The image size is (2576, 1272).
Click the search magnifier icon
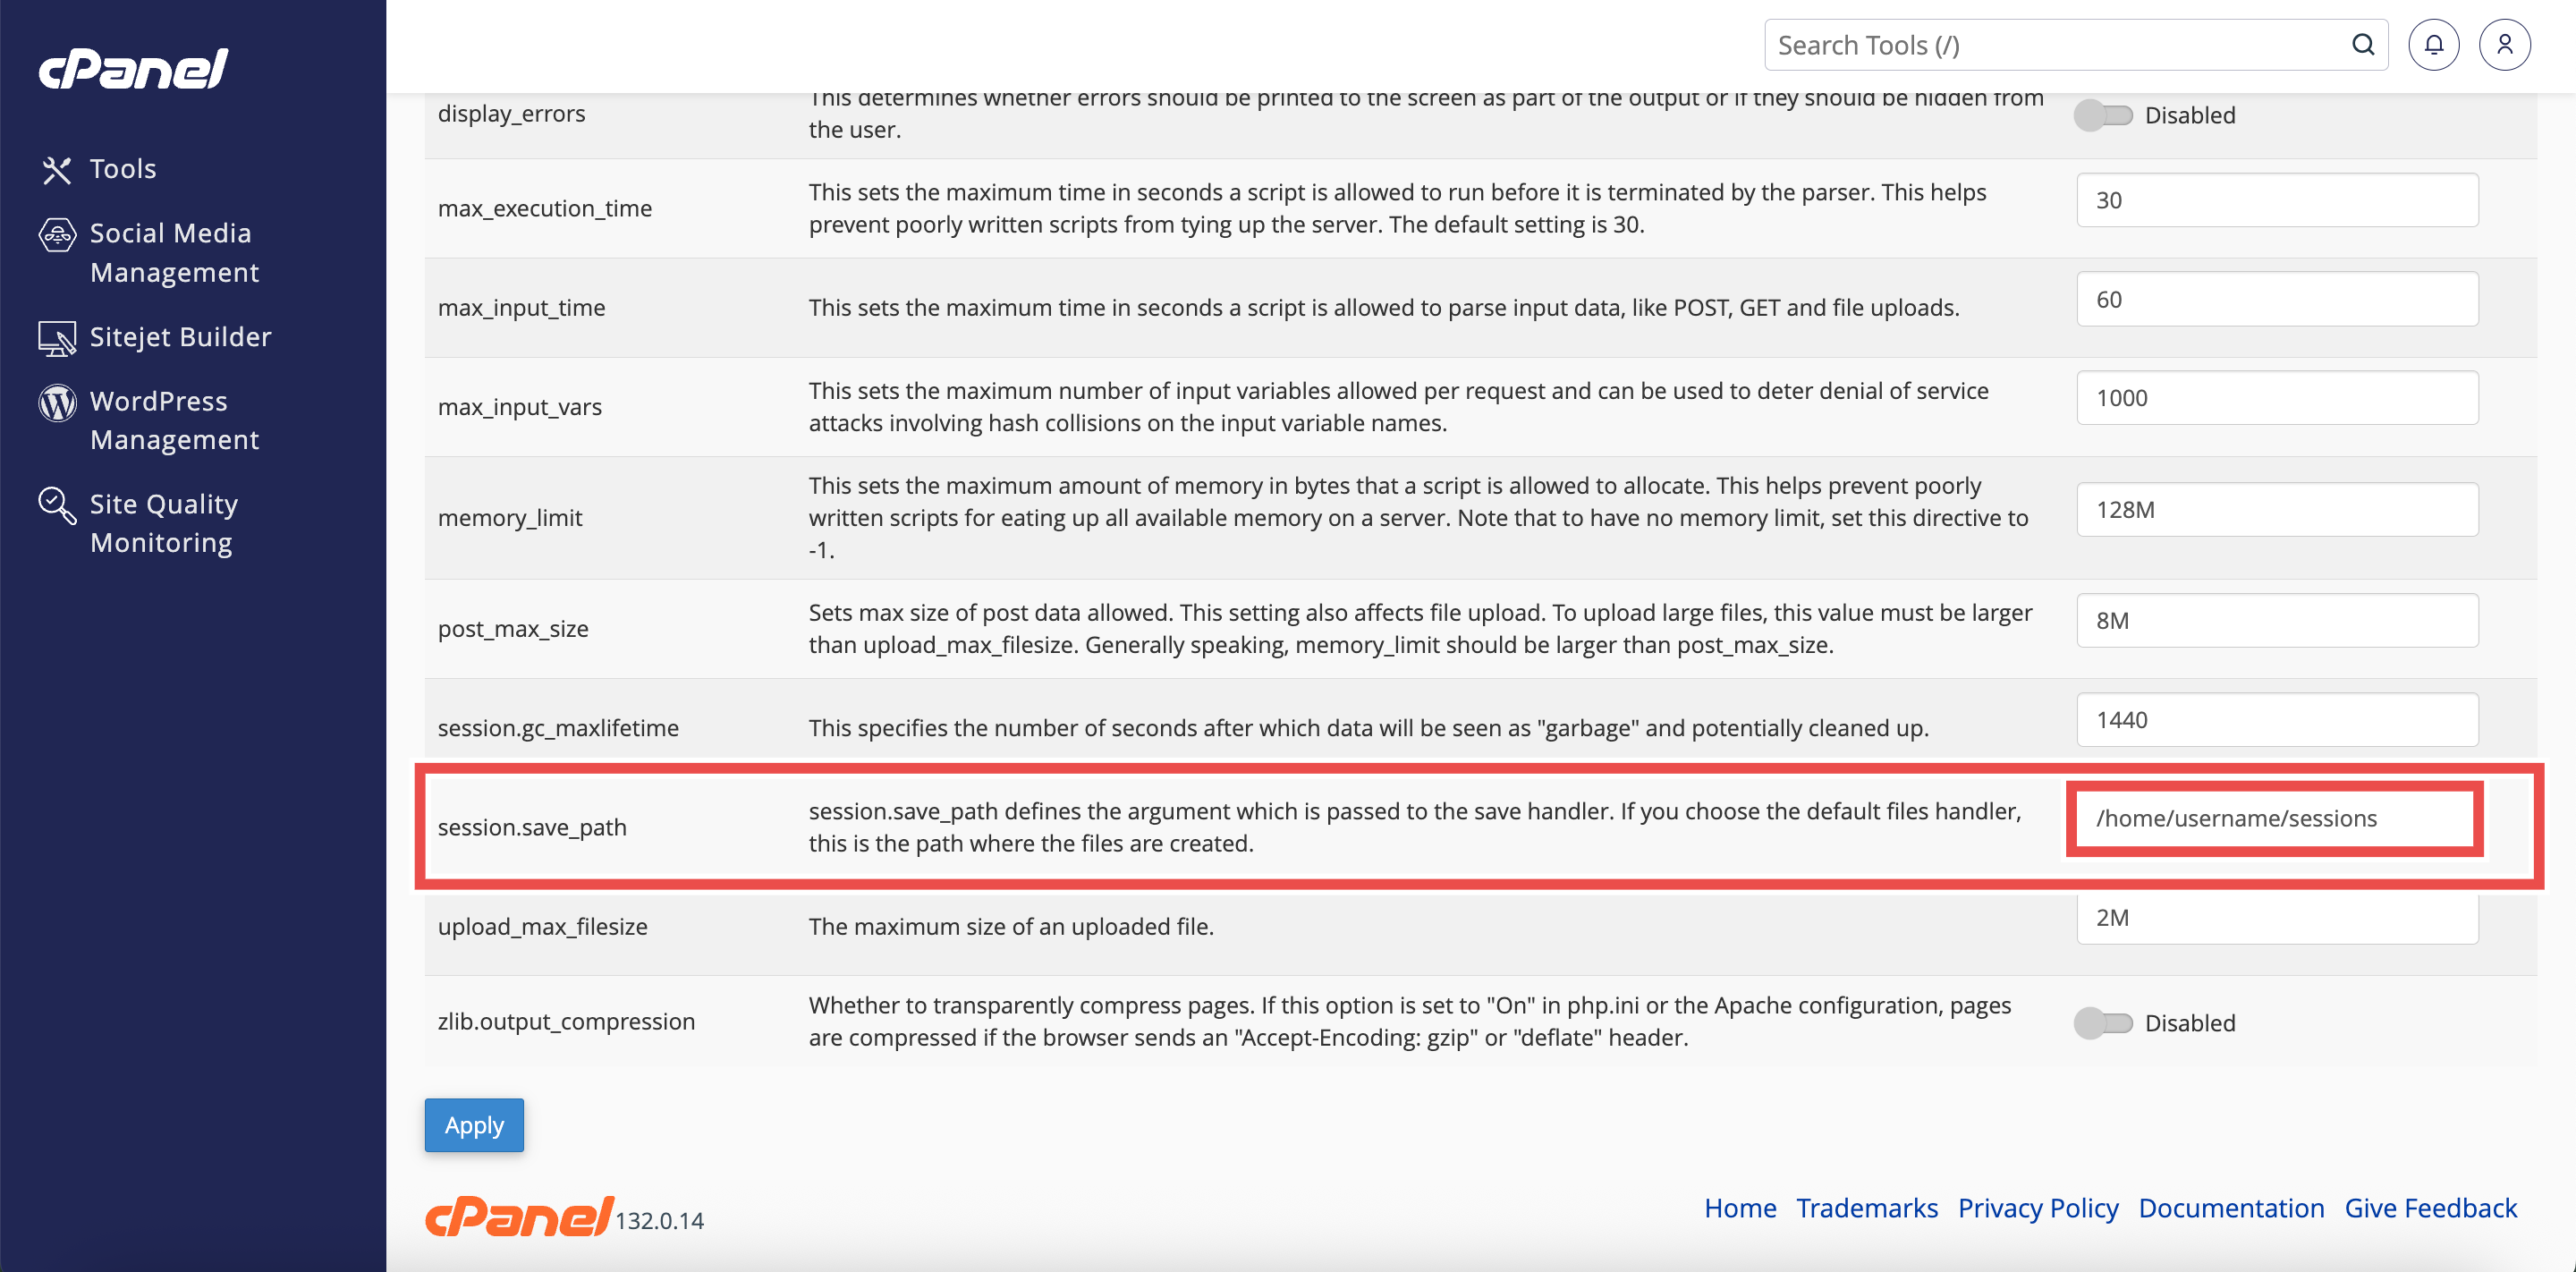click(2363, 45)
